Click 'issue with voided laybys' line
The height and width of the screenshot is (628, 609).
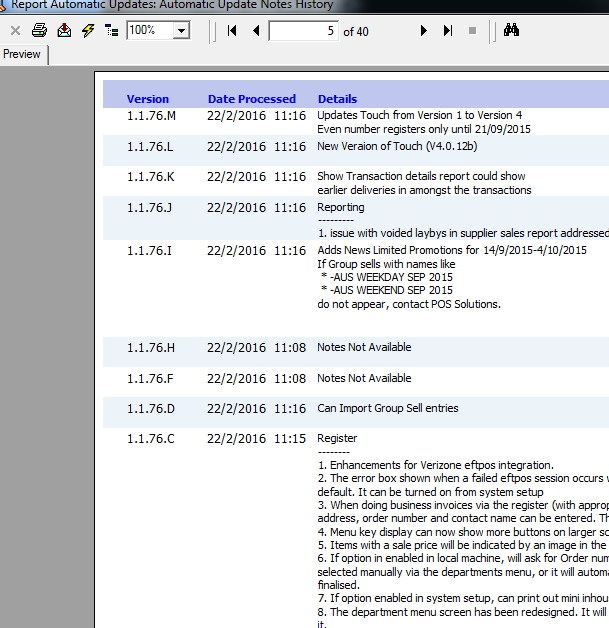point(463,233)
